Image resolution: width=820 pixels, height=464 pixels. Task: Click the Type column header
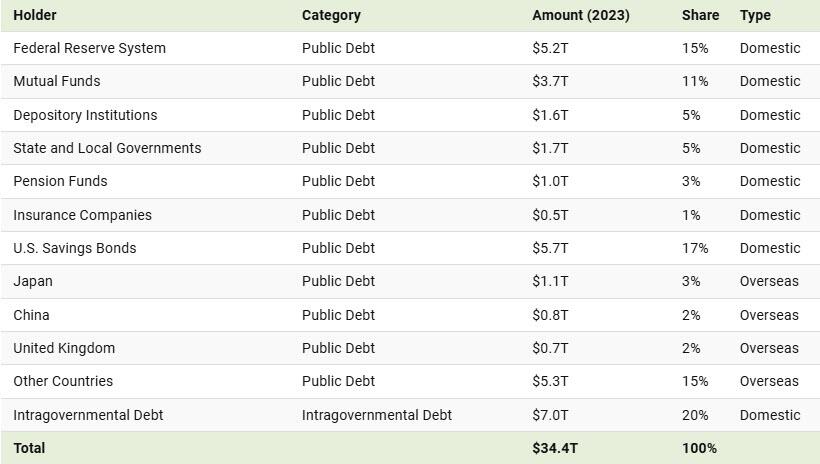coord(755,15)
